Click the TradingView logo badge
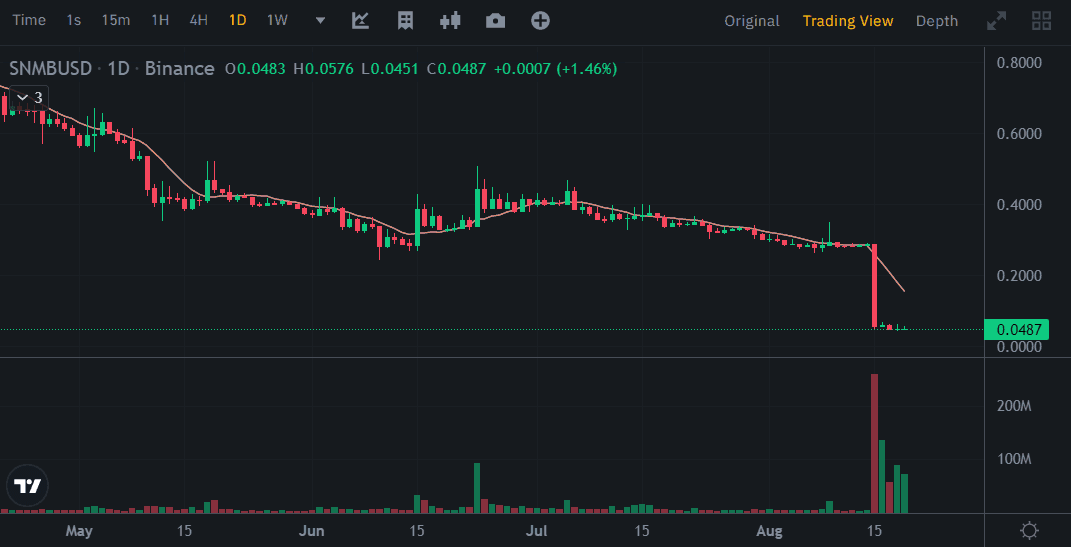 [27, 486]
